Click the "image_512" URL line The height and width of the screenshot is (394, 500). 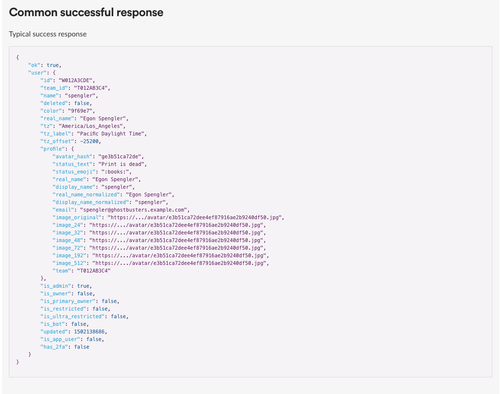click(161, 263)
